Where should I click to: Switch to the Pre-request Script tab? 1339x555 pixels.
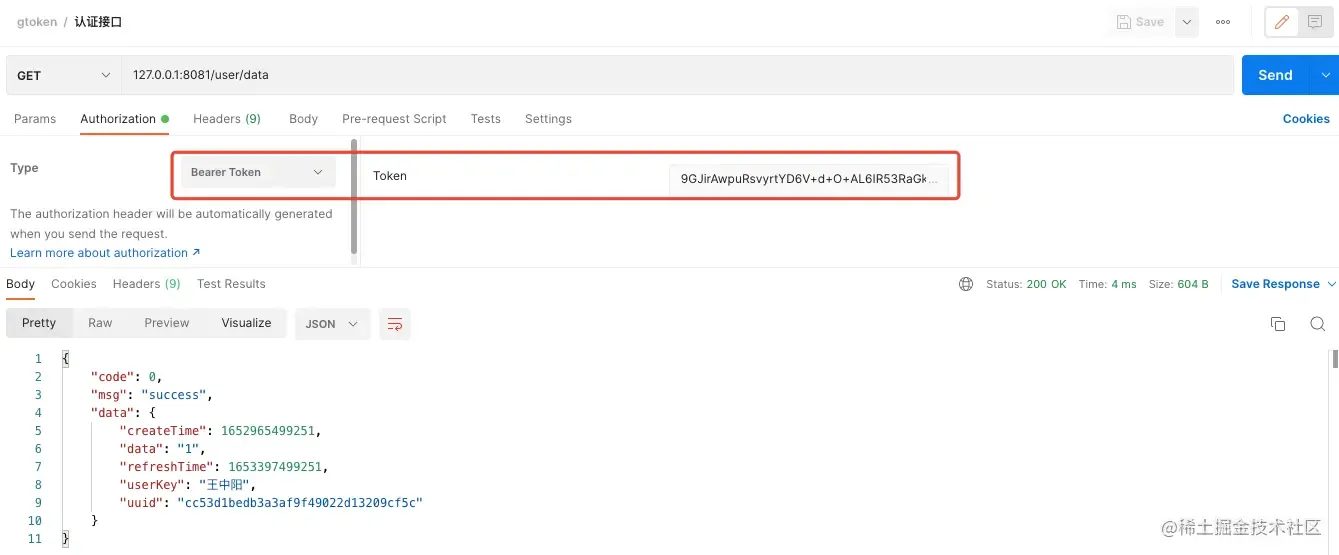(x=394, y=118)
